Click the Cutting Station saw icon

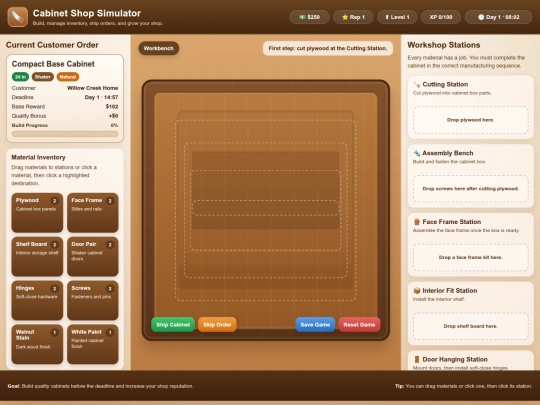(x=417, y=84)
